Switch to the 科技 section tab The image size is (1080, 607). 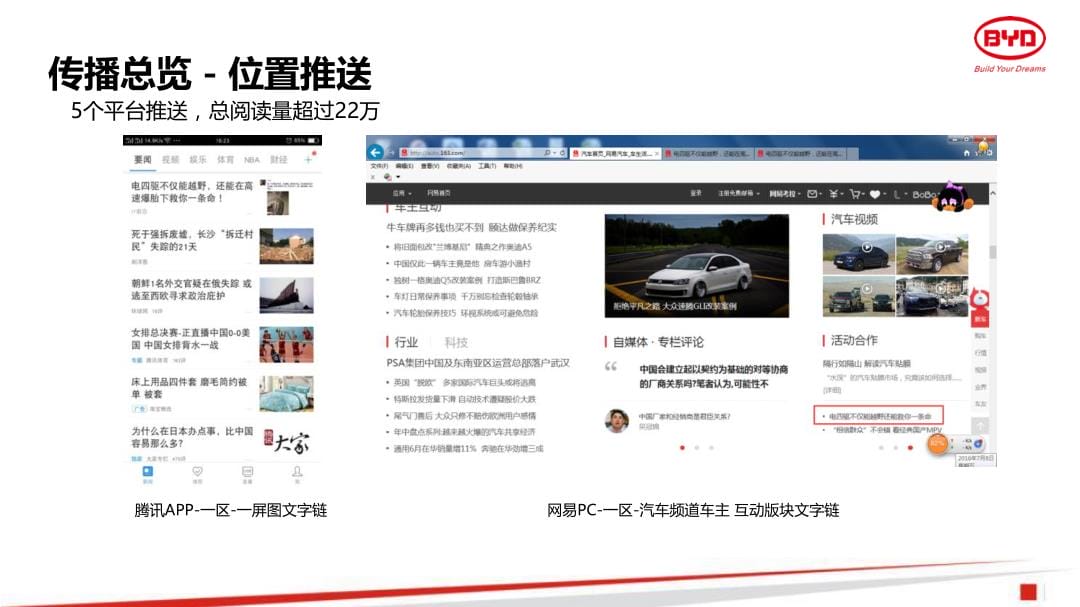click(456, 342)
